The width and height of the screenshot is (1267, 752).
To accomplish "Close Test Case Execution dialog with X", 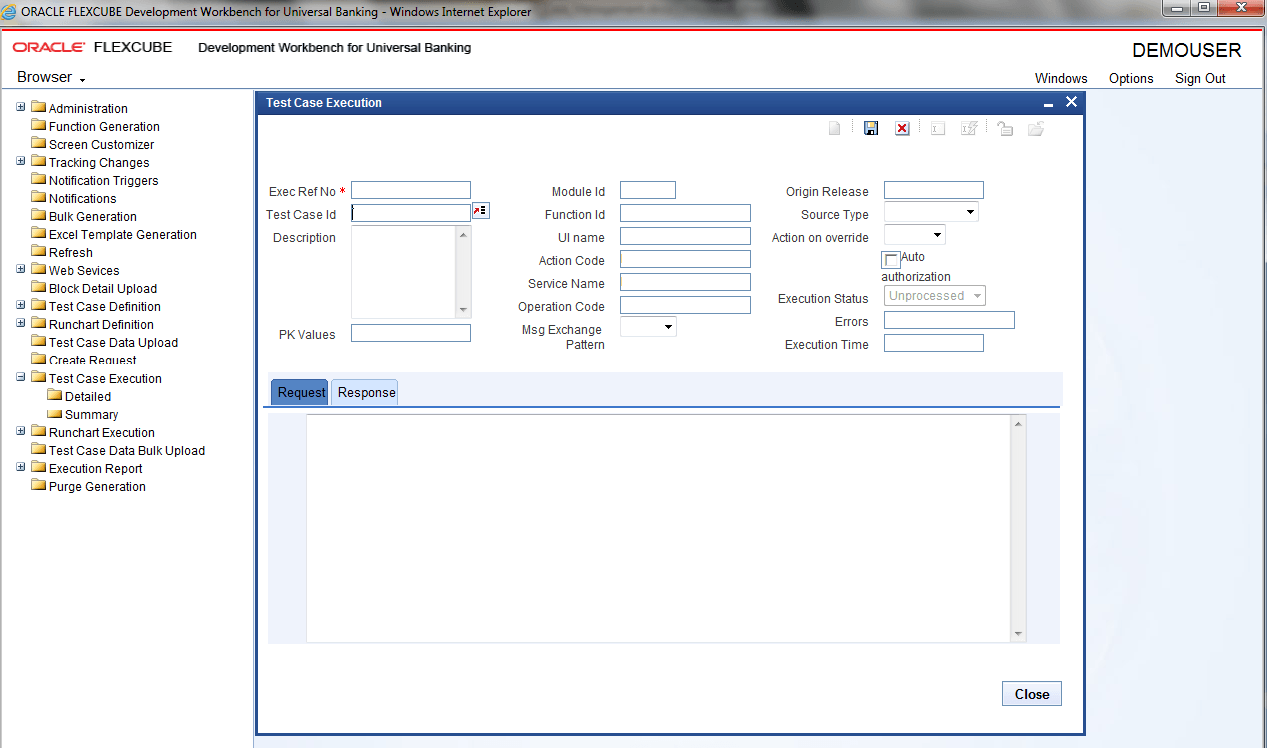I will [x=1071, y=102].
